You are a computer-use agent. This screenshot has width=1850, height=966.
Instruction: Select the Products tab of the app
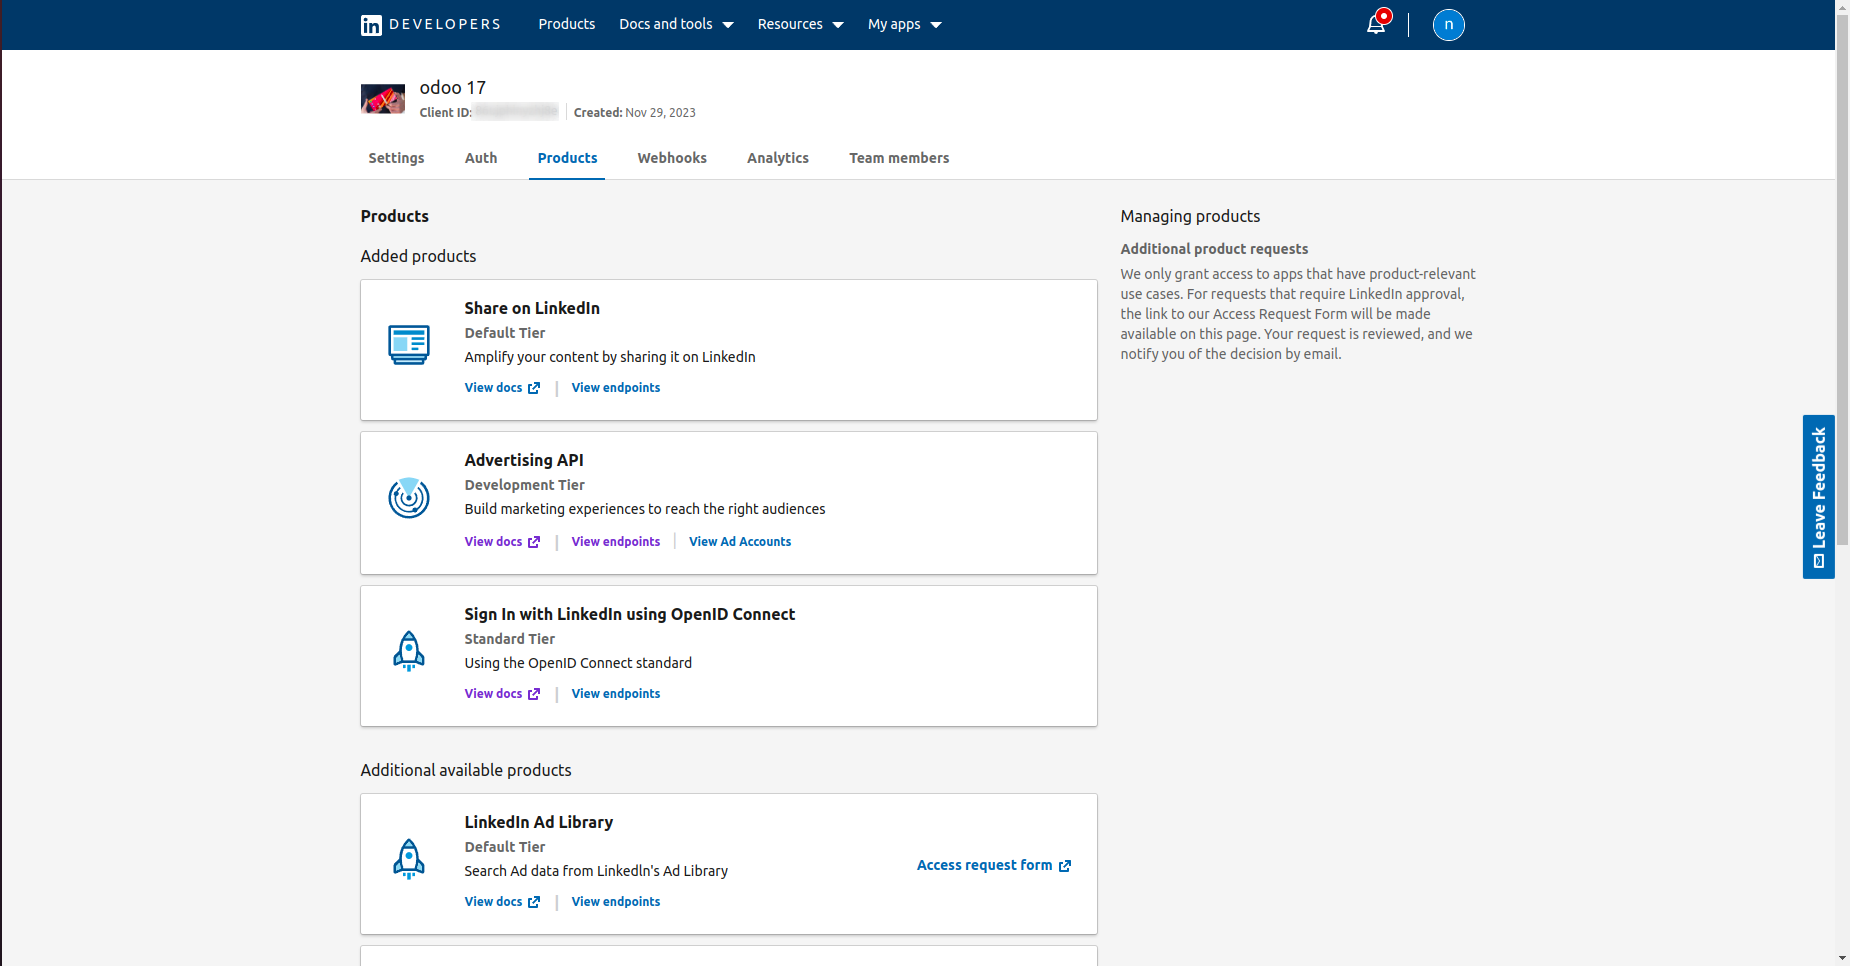point(567,158)
